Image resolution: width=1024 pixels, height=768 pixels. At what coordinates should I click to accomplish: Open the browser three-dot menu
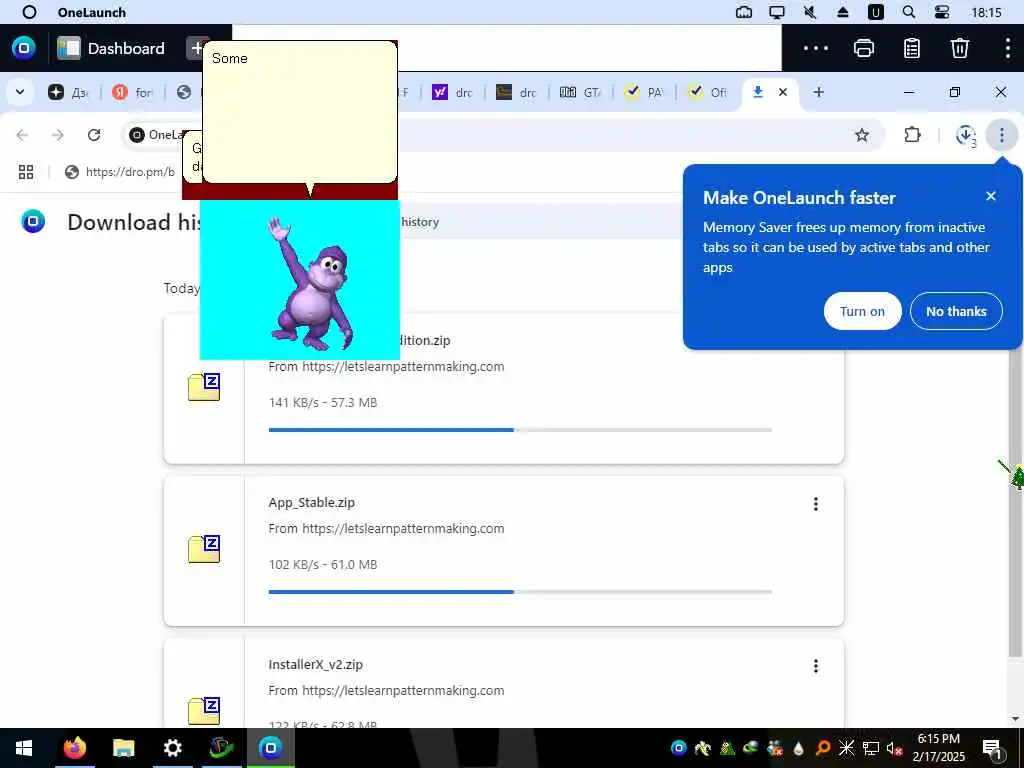click(x=1002, y=135)
